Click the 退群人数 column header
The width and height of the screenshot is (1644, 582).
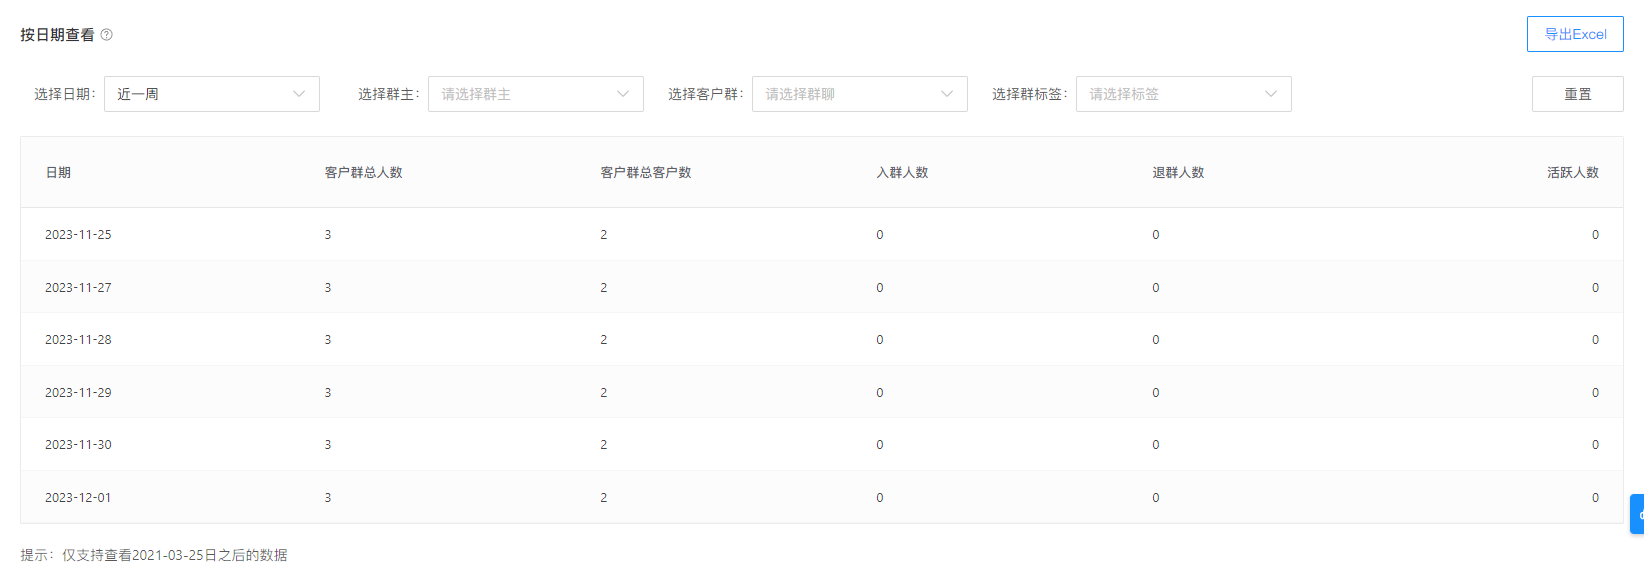tap(1178, 173)
